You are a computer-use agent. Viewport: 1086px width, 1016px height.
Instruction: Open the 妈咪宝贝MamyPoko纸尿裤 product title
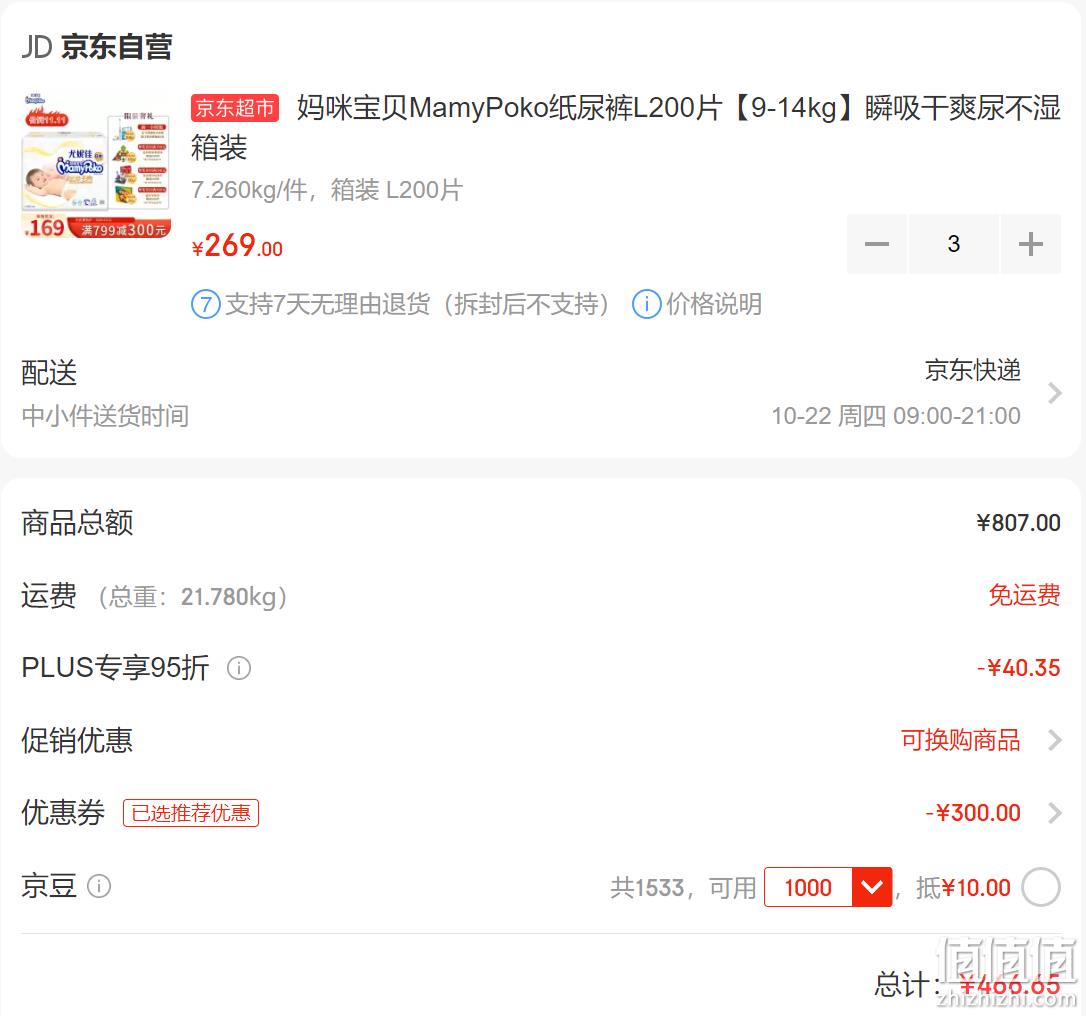coord(625,127)
